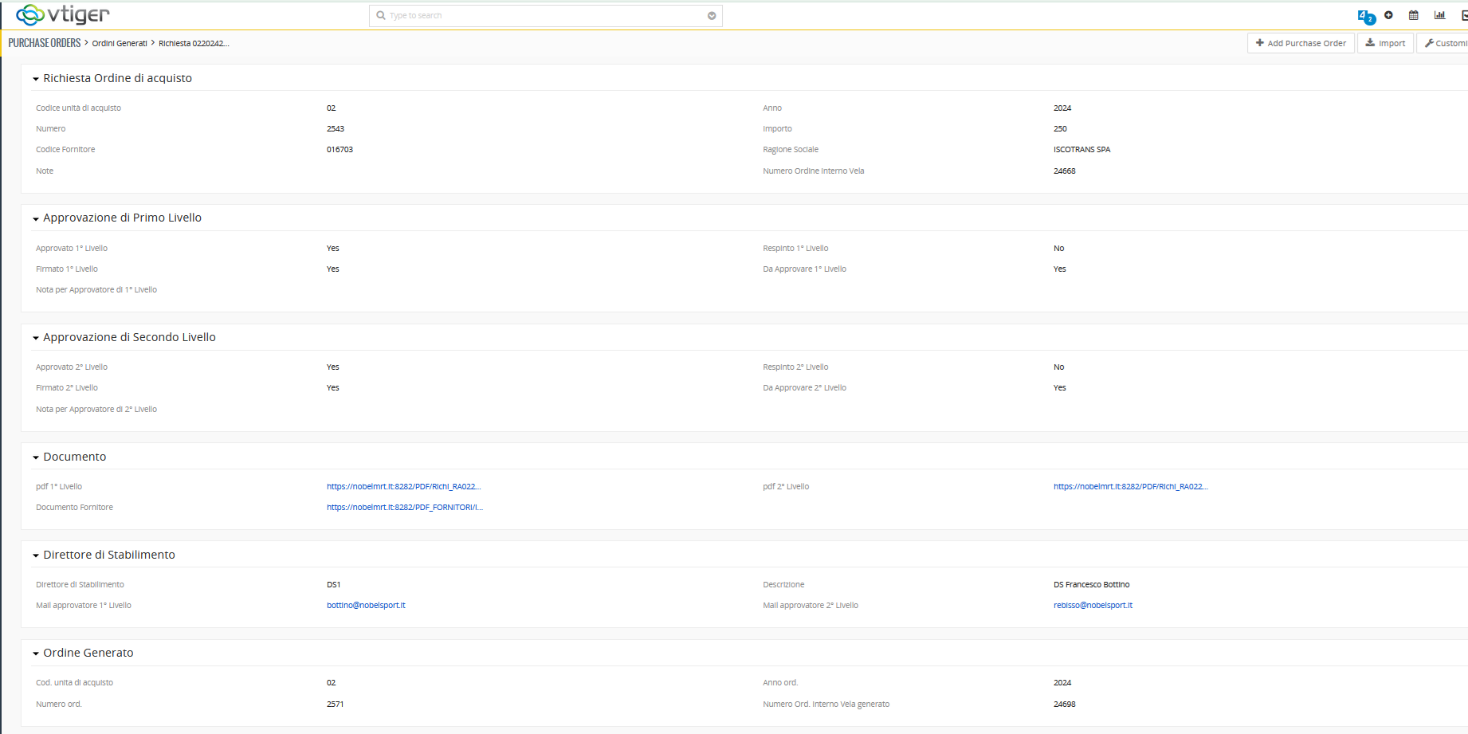Click the partially visible icon after reports
The width and height of the screenshot is (1468, 734).
point(1463,15)
